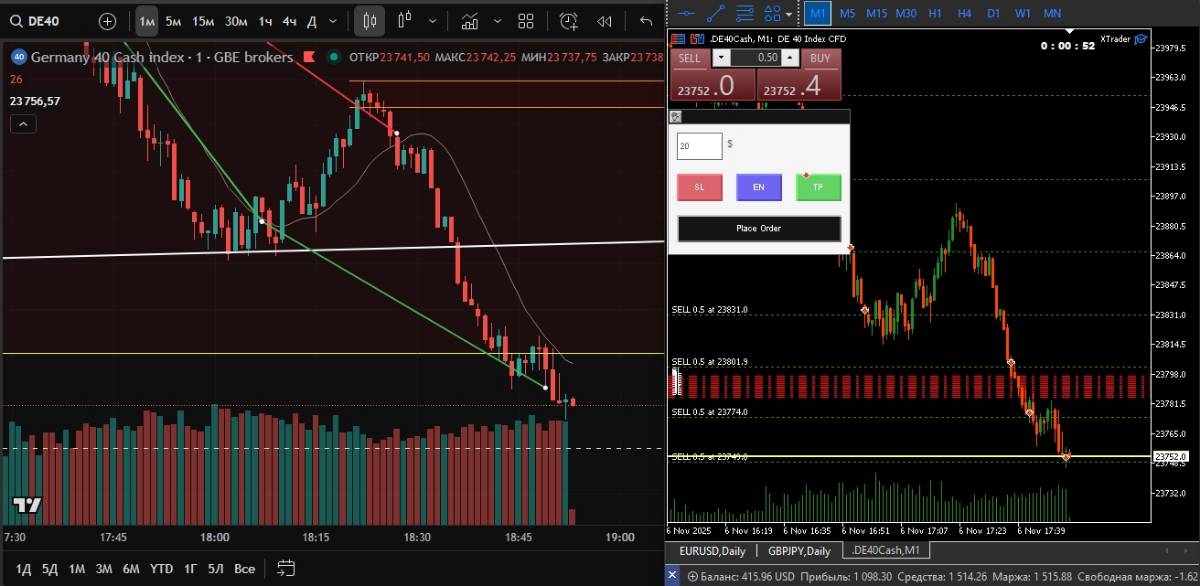Screen dimensions: 1200x586
Task: Create an alert with the clock icon
Action: [569, 21]
